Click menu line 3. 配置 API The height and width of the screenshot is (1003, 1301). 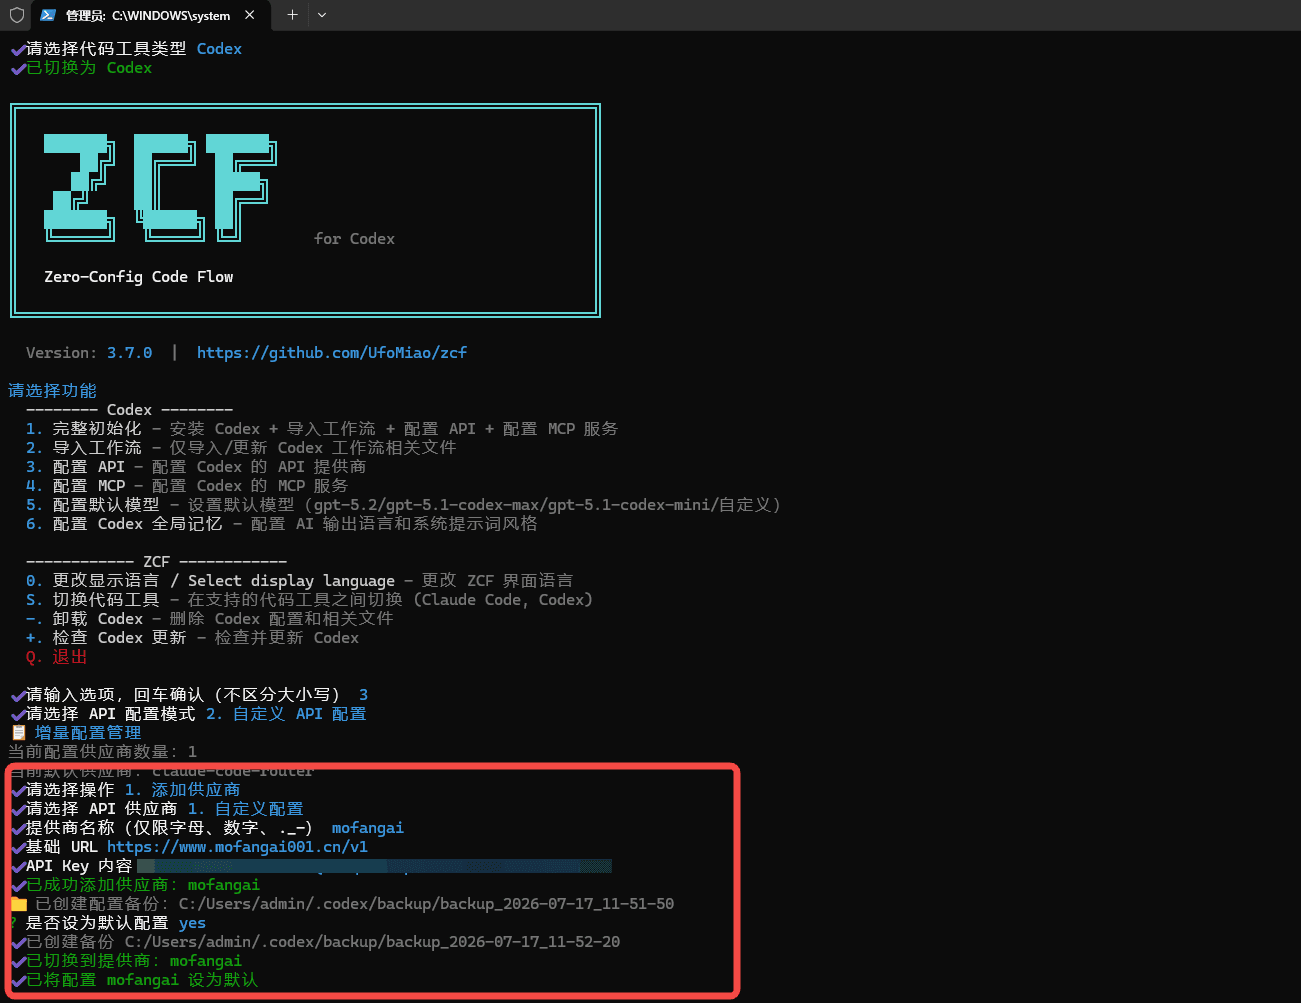[196, 467]
